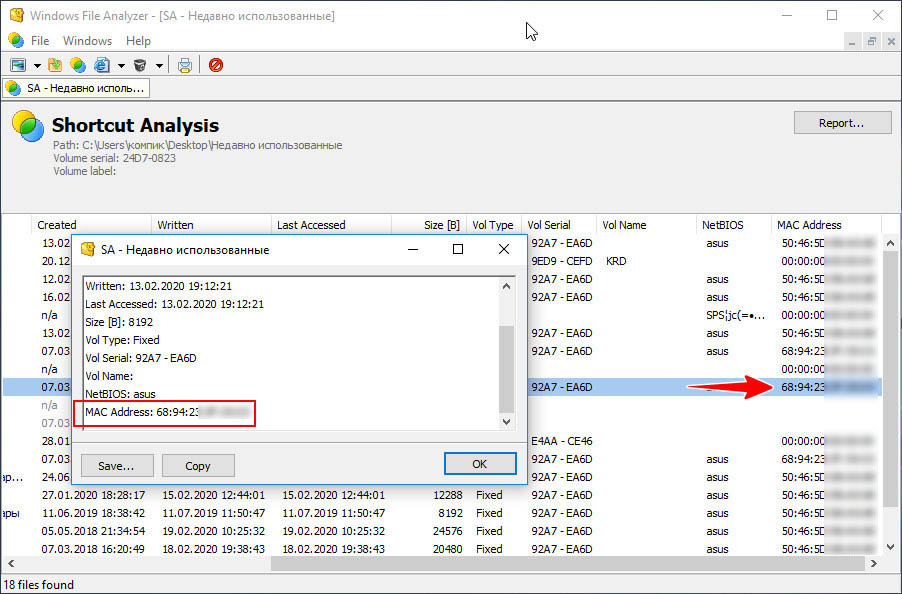Click the Print toolbar icon
The width and height of the screenshot is (902, 594).
[x=185, y=65]
